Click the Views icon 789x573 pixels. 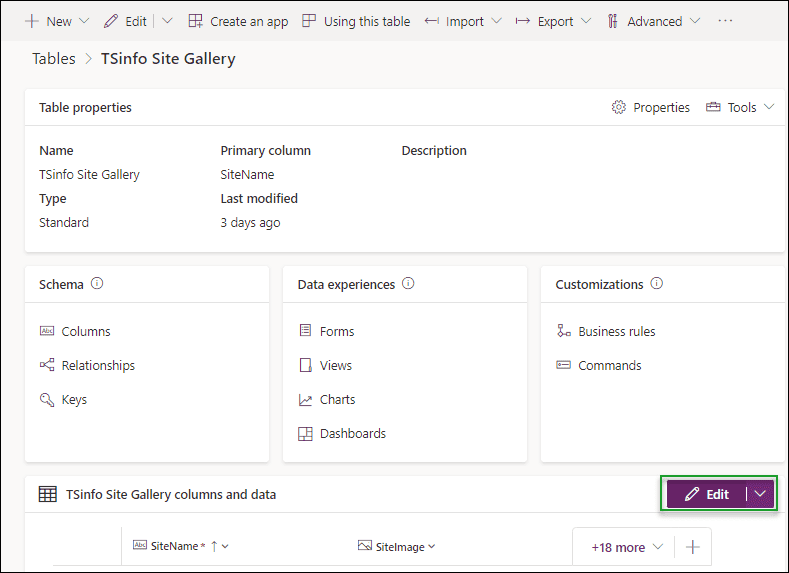pyautogui.click(x=305, y=365)
